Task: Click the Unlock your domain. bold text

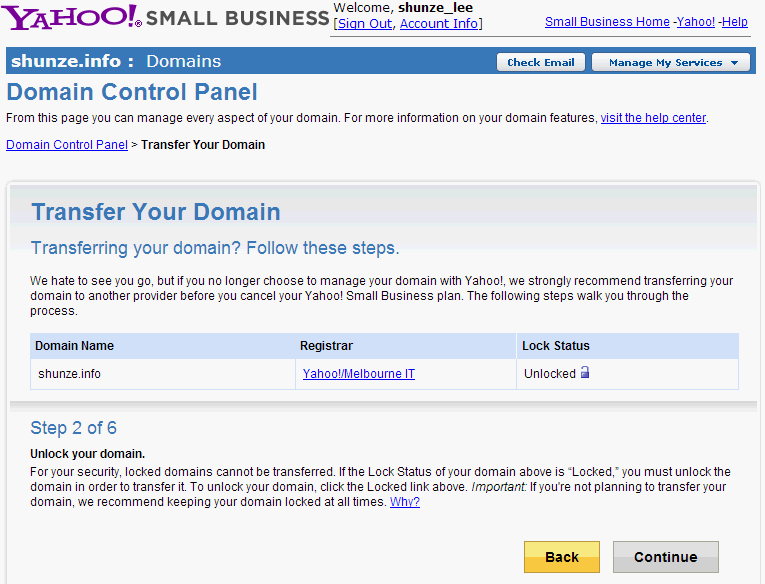Action: (88, 454)
